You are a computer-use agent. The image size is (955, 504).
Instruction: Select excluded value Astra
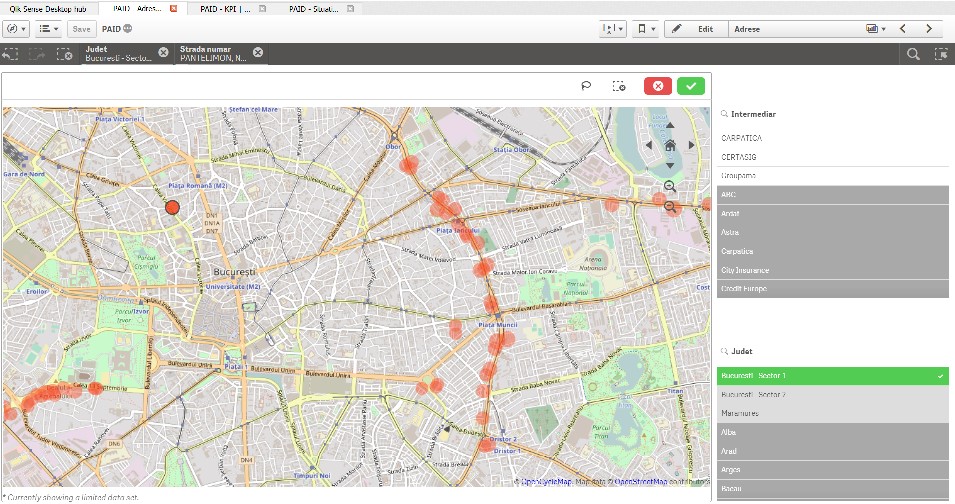(x=833, y=233)
